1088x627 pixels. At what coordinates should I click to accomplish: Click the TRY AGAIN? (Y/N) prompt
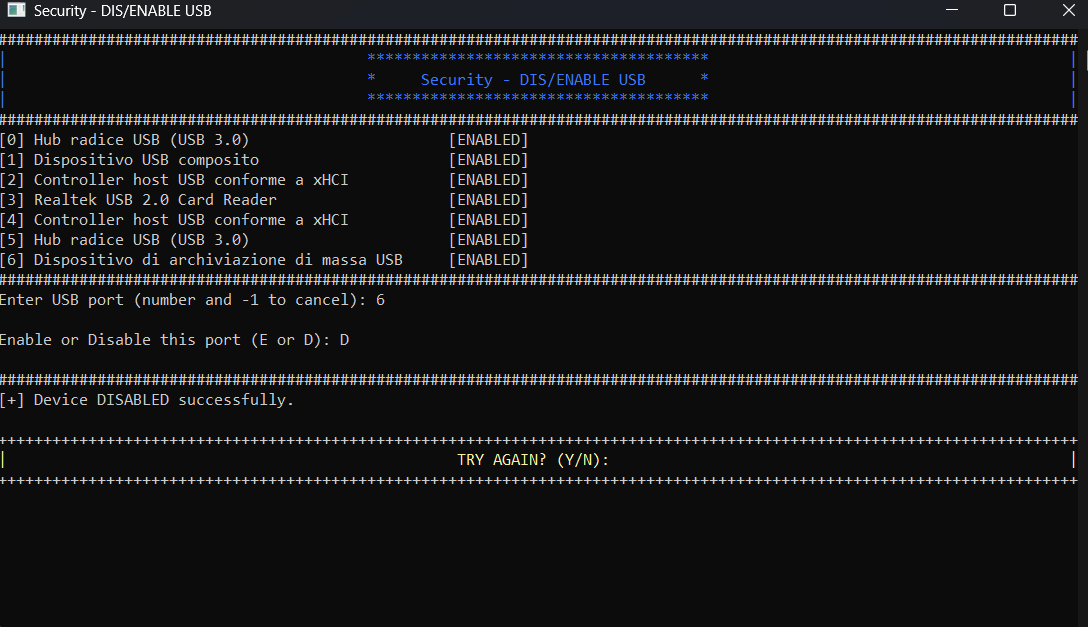[533, 460]
